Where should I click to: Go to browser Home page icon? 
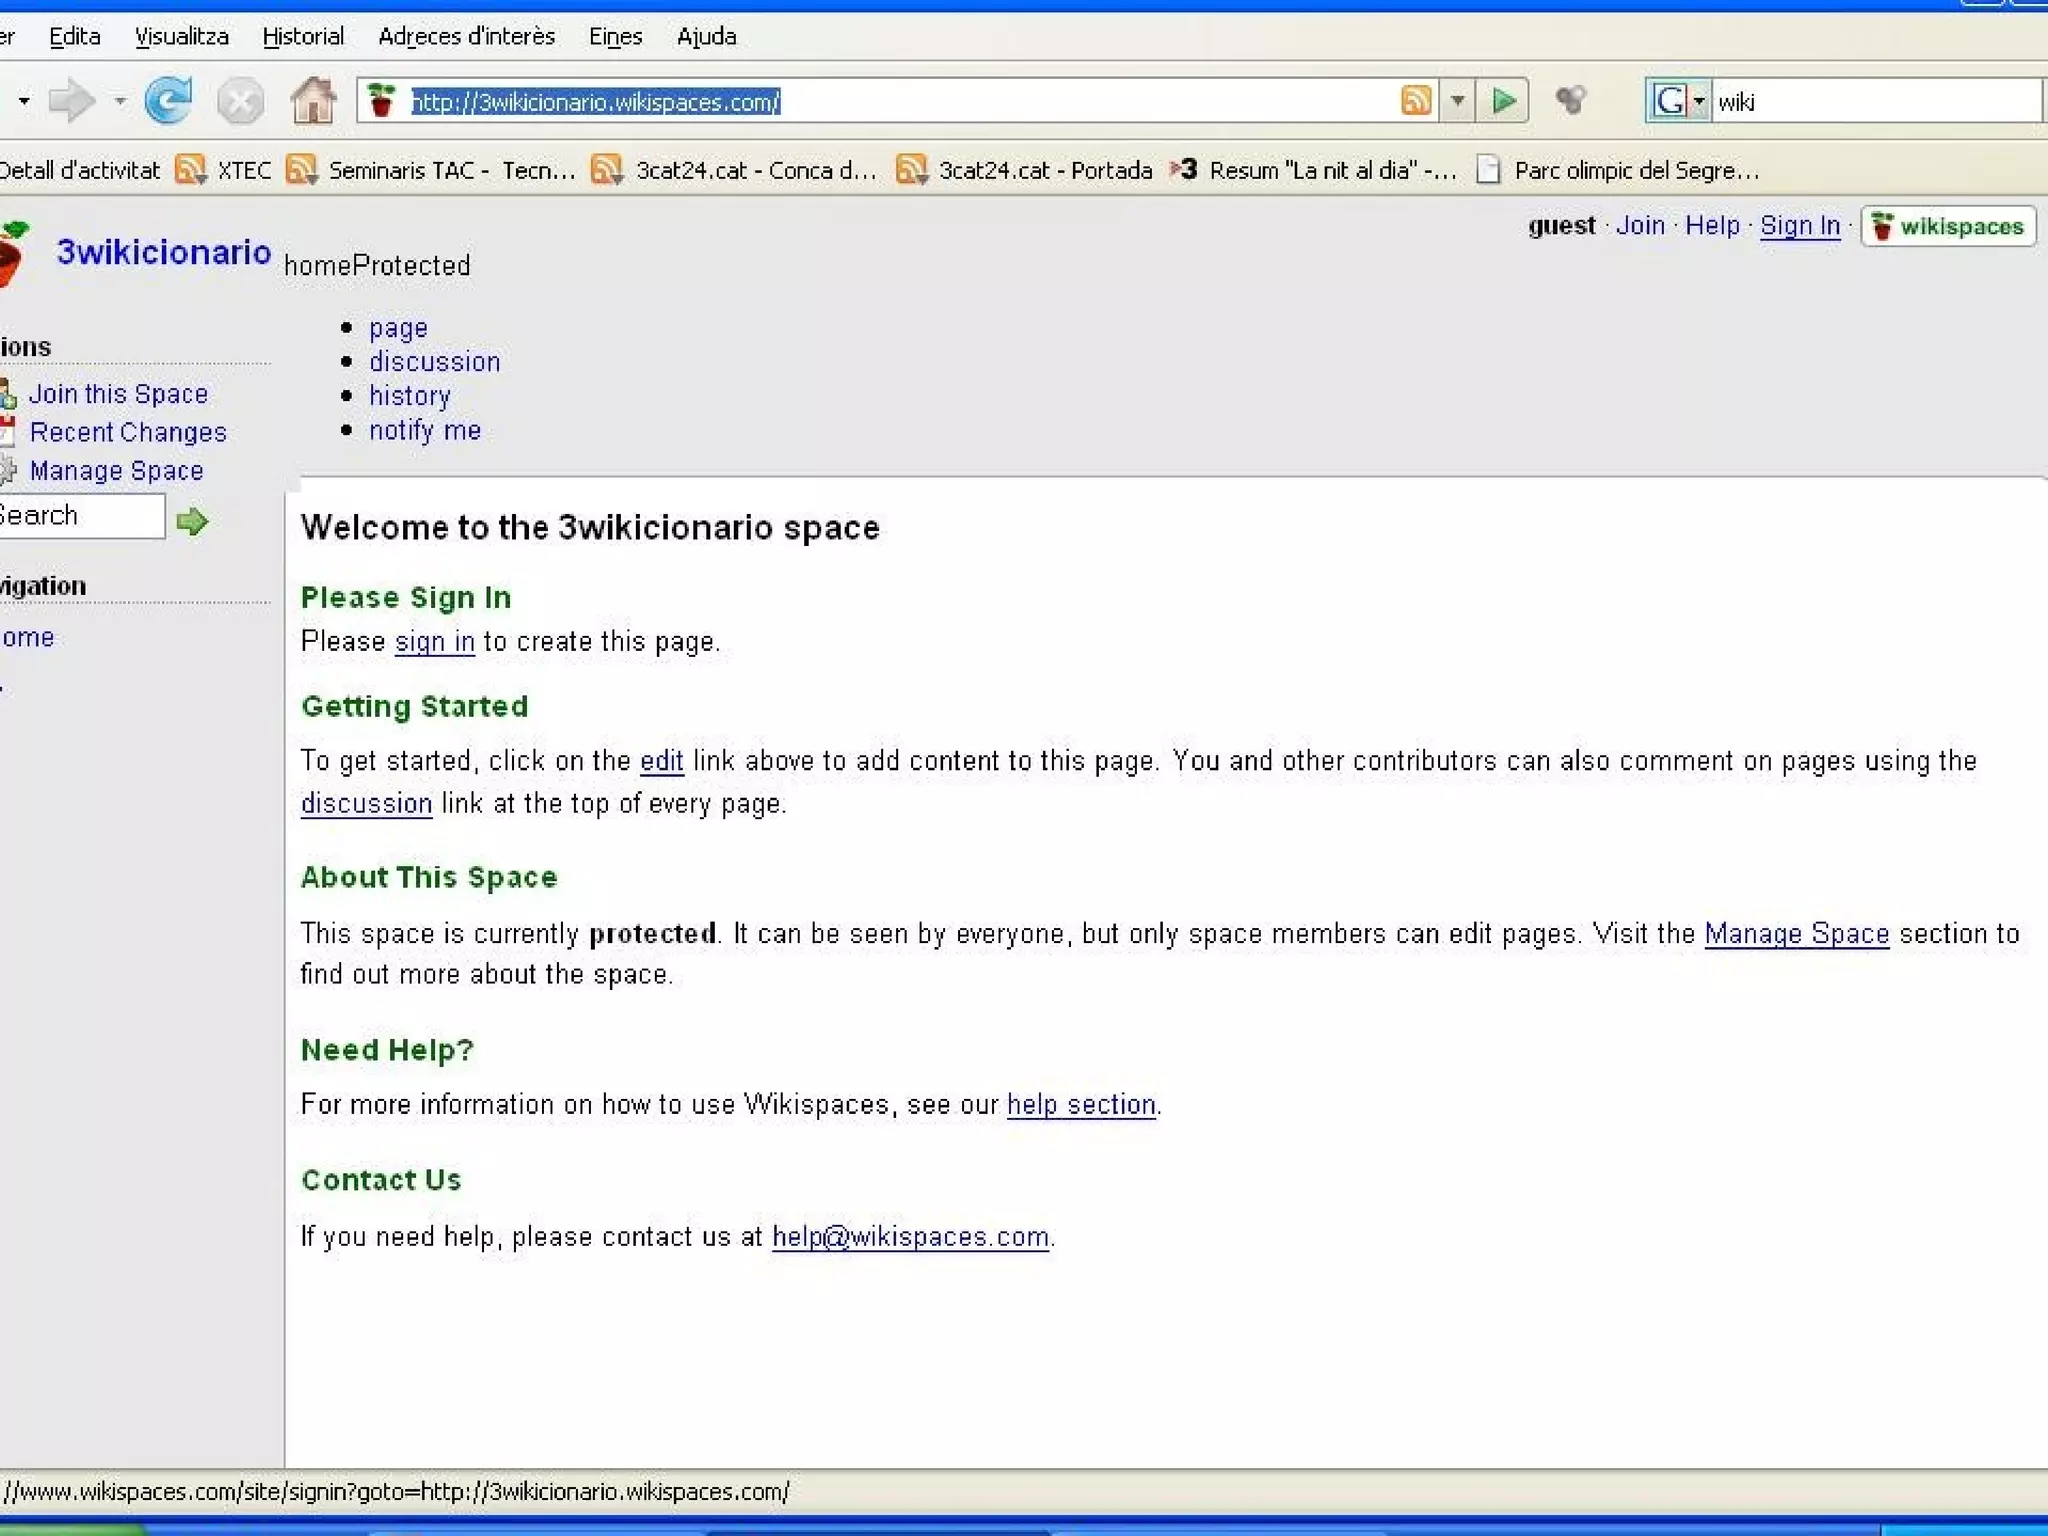point(313,101)
